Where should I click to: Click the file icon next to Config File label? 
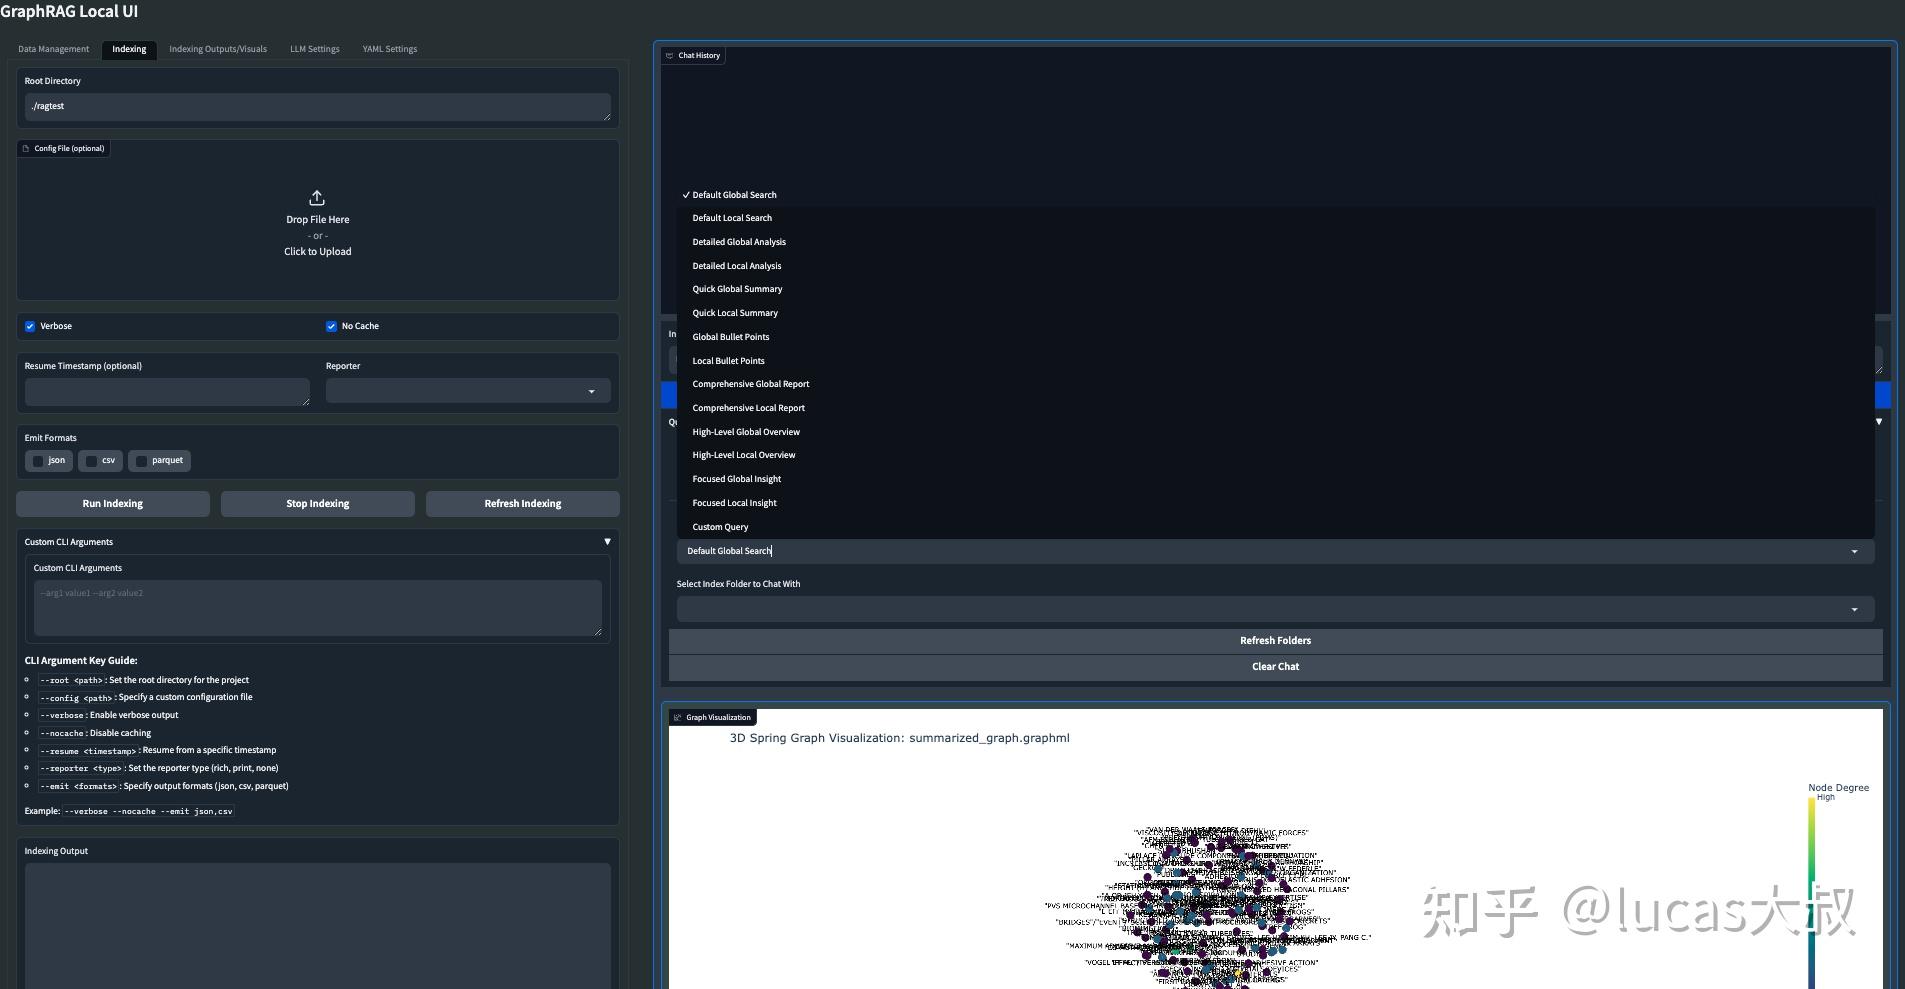[27, 148]
